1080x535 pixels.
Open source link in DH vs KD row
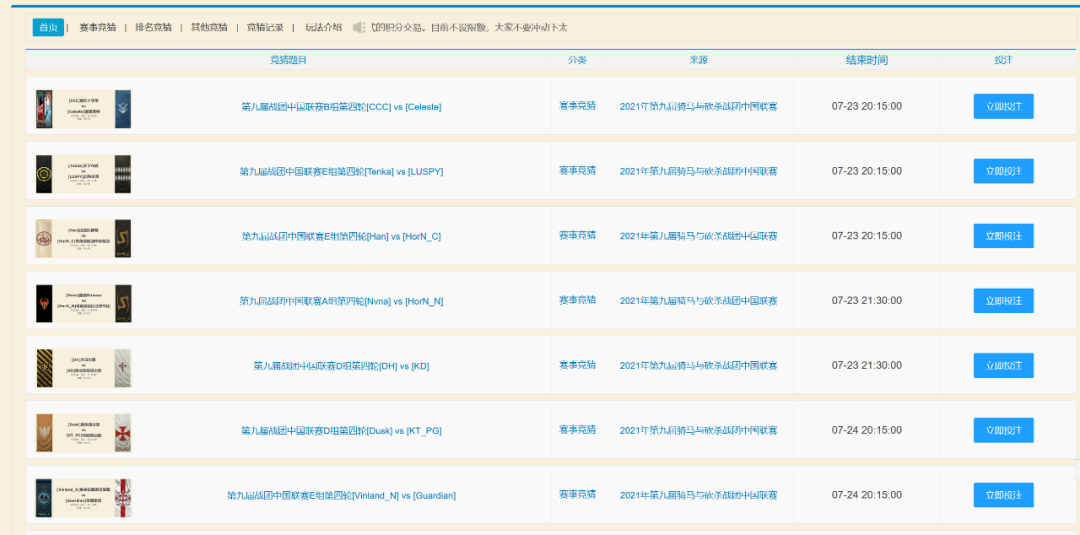point(698,366)
